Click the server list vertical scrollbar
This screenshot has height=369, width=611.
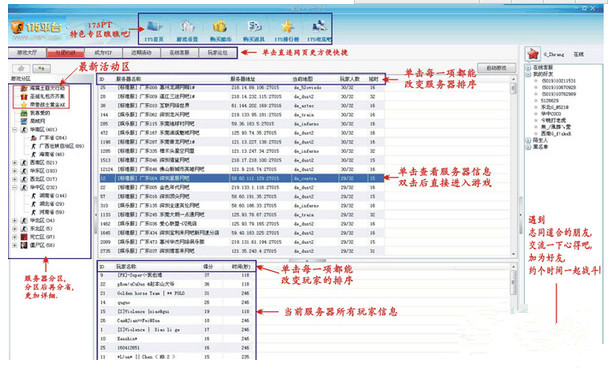tap(513, 166)
